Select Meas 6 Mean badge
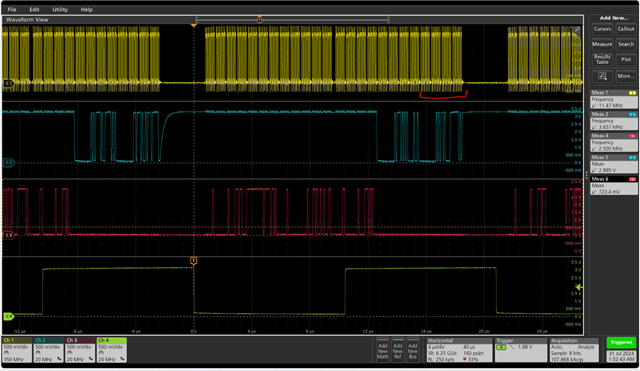This screenshot has width=640, height=371. coord(613,185)
